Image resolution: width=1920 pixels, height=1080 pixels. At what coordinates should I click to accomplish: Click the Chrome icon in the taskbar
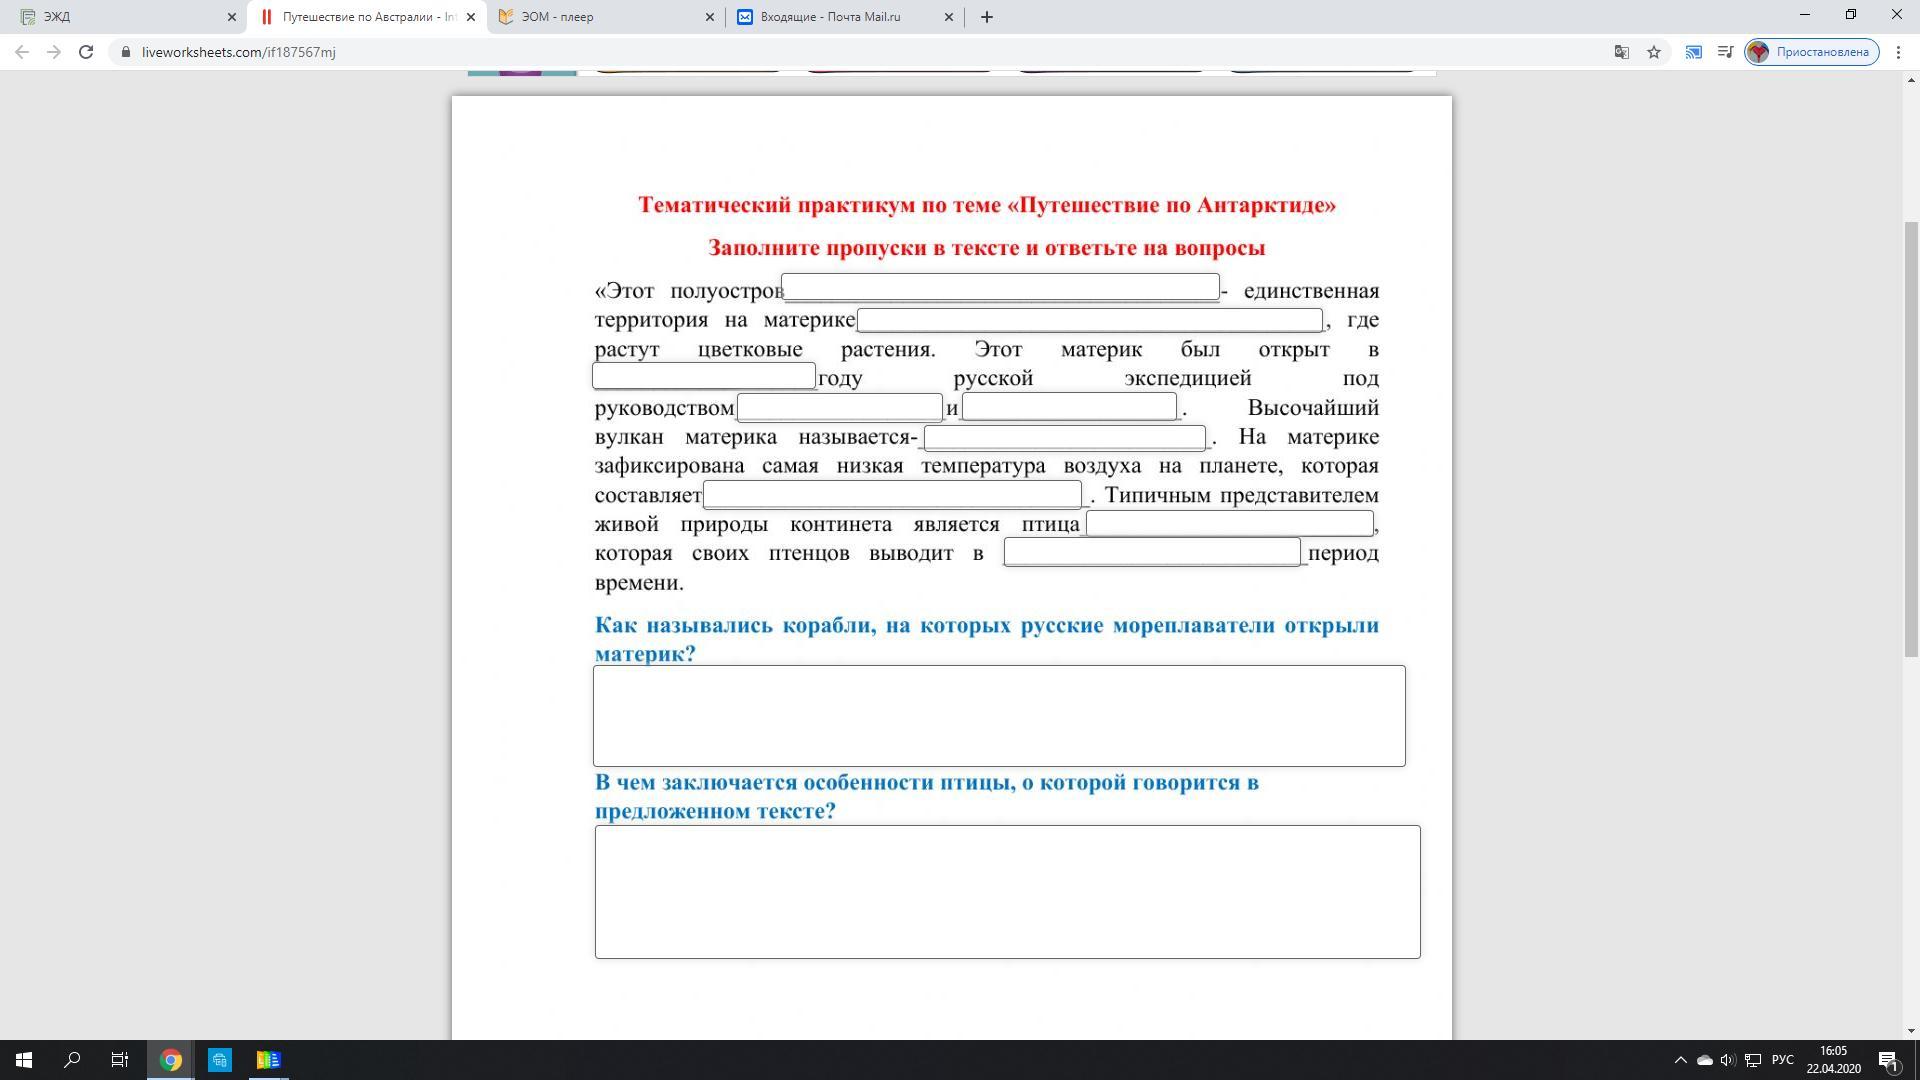[x=171, y=1060]
